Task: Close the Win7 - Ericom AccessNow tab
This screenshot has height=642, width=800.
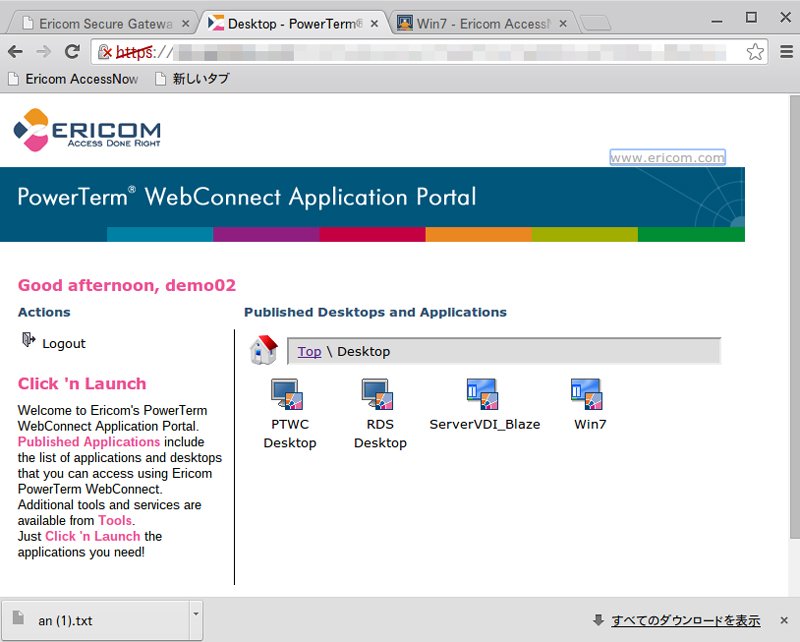Action: [563, 23]
